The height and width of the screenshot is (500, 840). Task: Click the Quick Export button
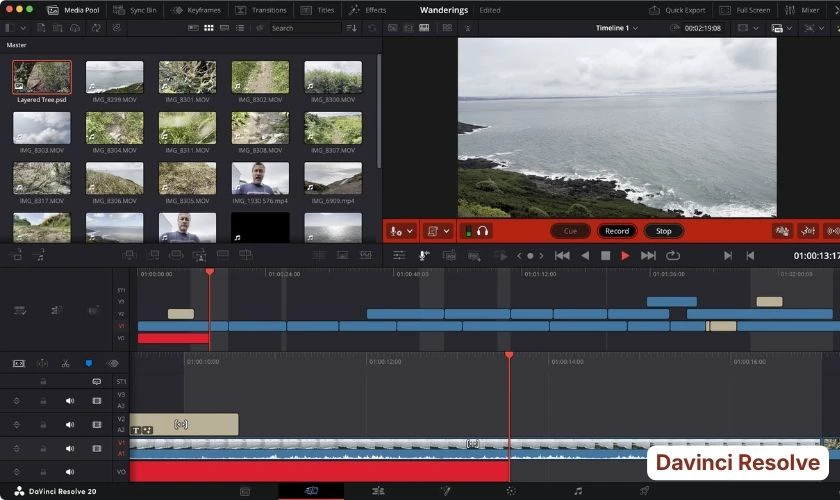click(677, 10)
